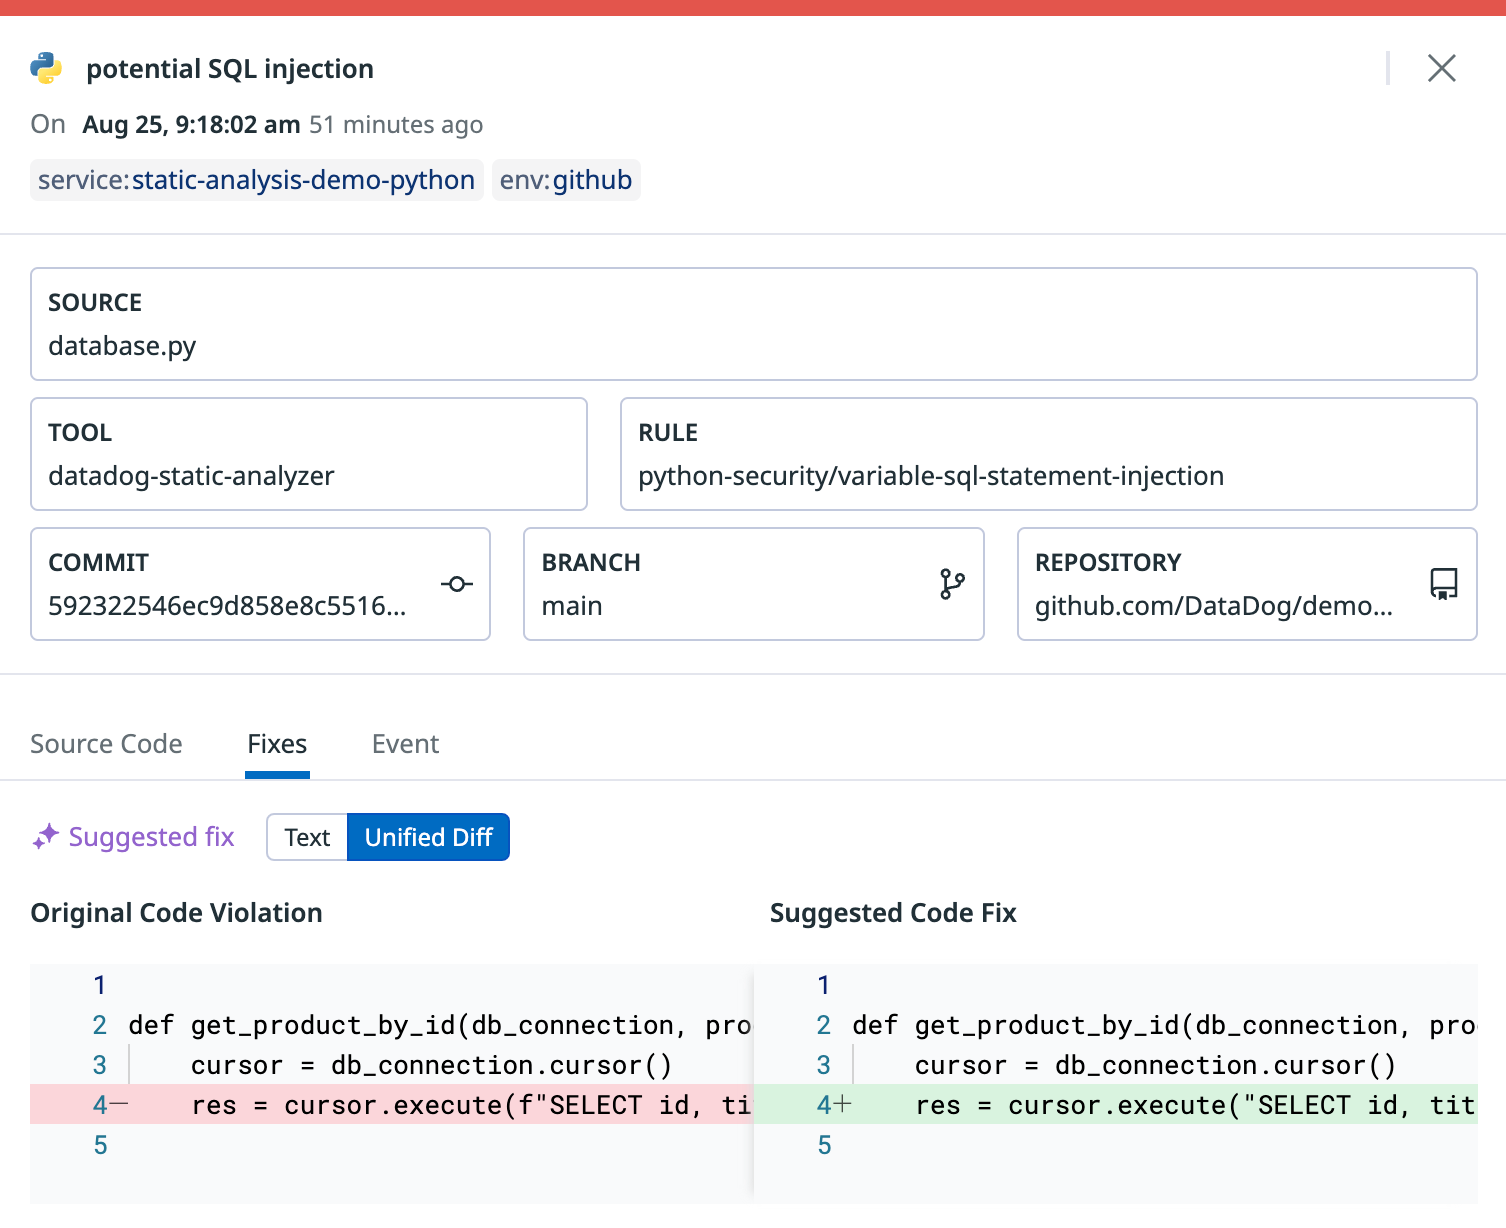Click the git branch icon
Screen dimensions: 1506x1228
tap(952, 584)
